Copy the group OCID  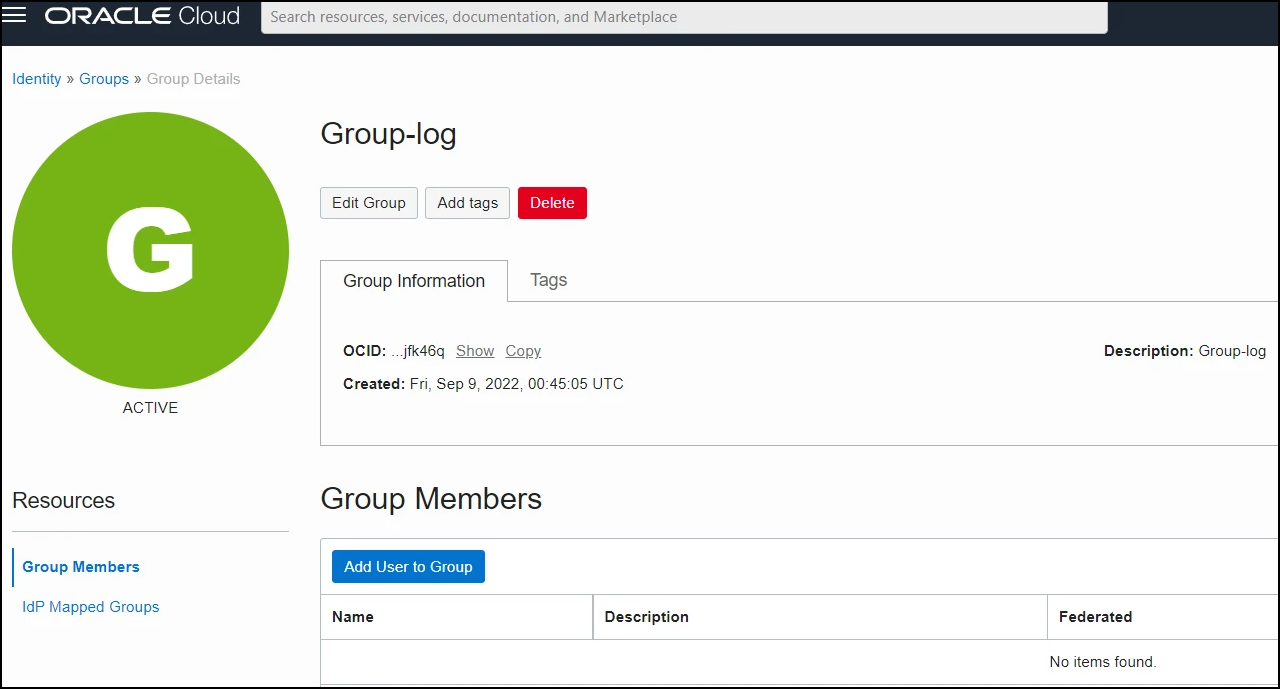[x=523, y=351]
